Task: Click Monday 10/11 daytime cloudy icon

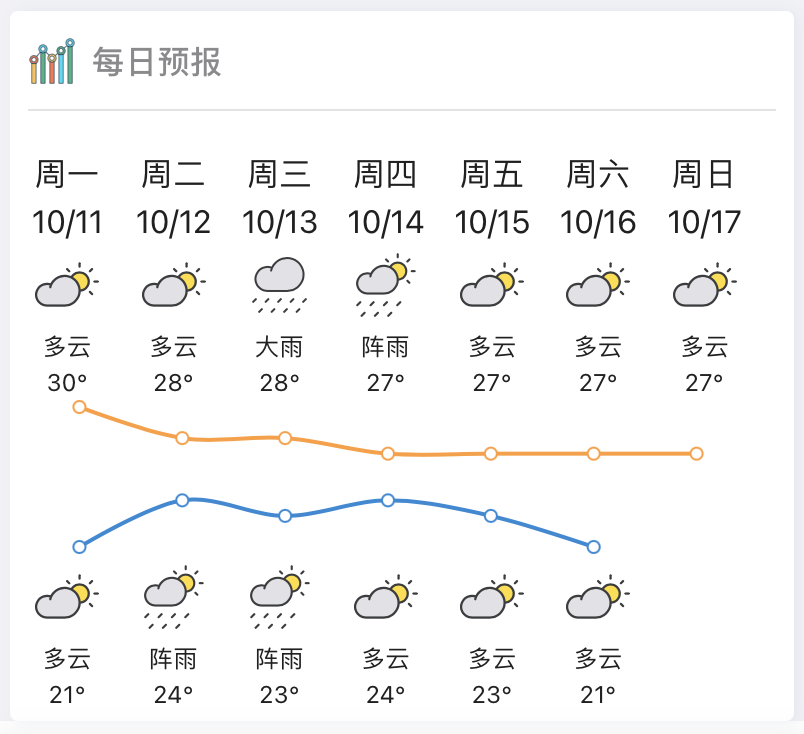Action: 66,286
